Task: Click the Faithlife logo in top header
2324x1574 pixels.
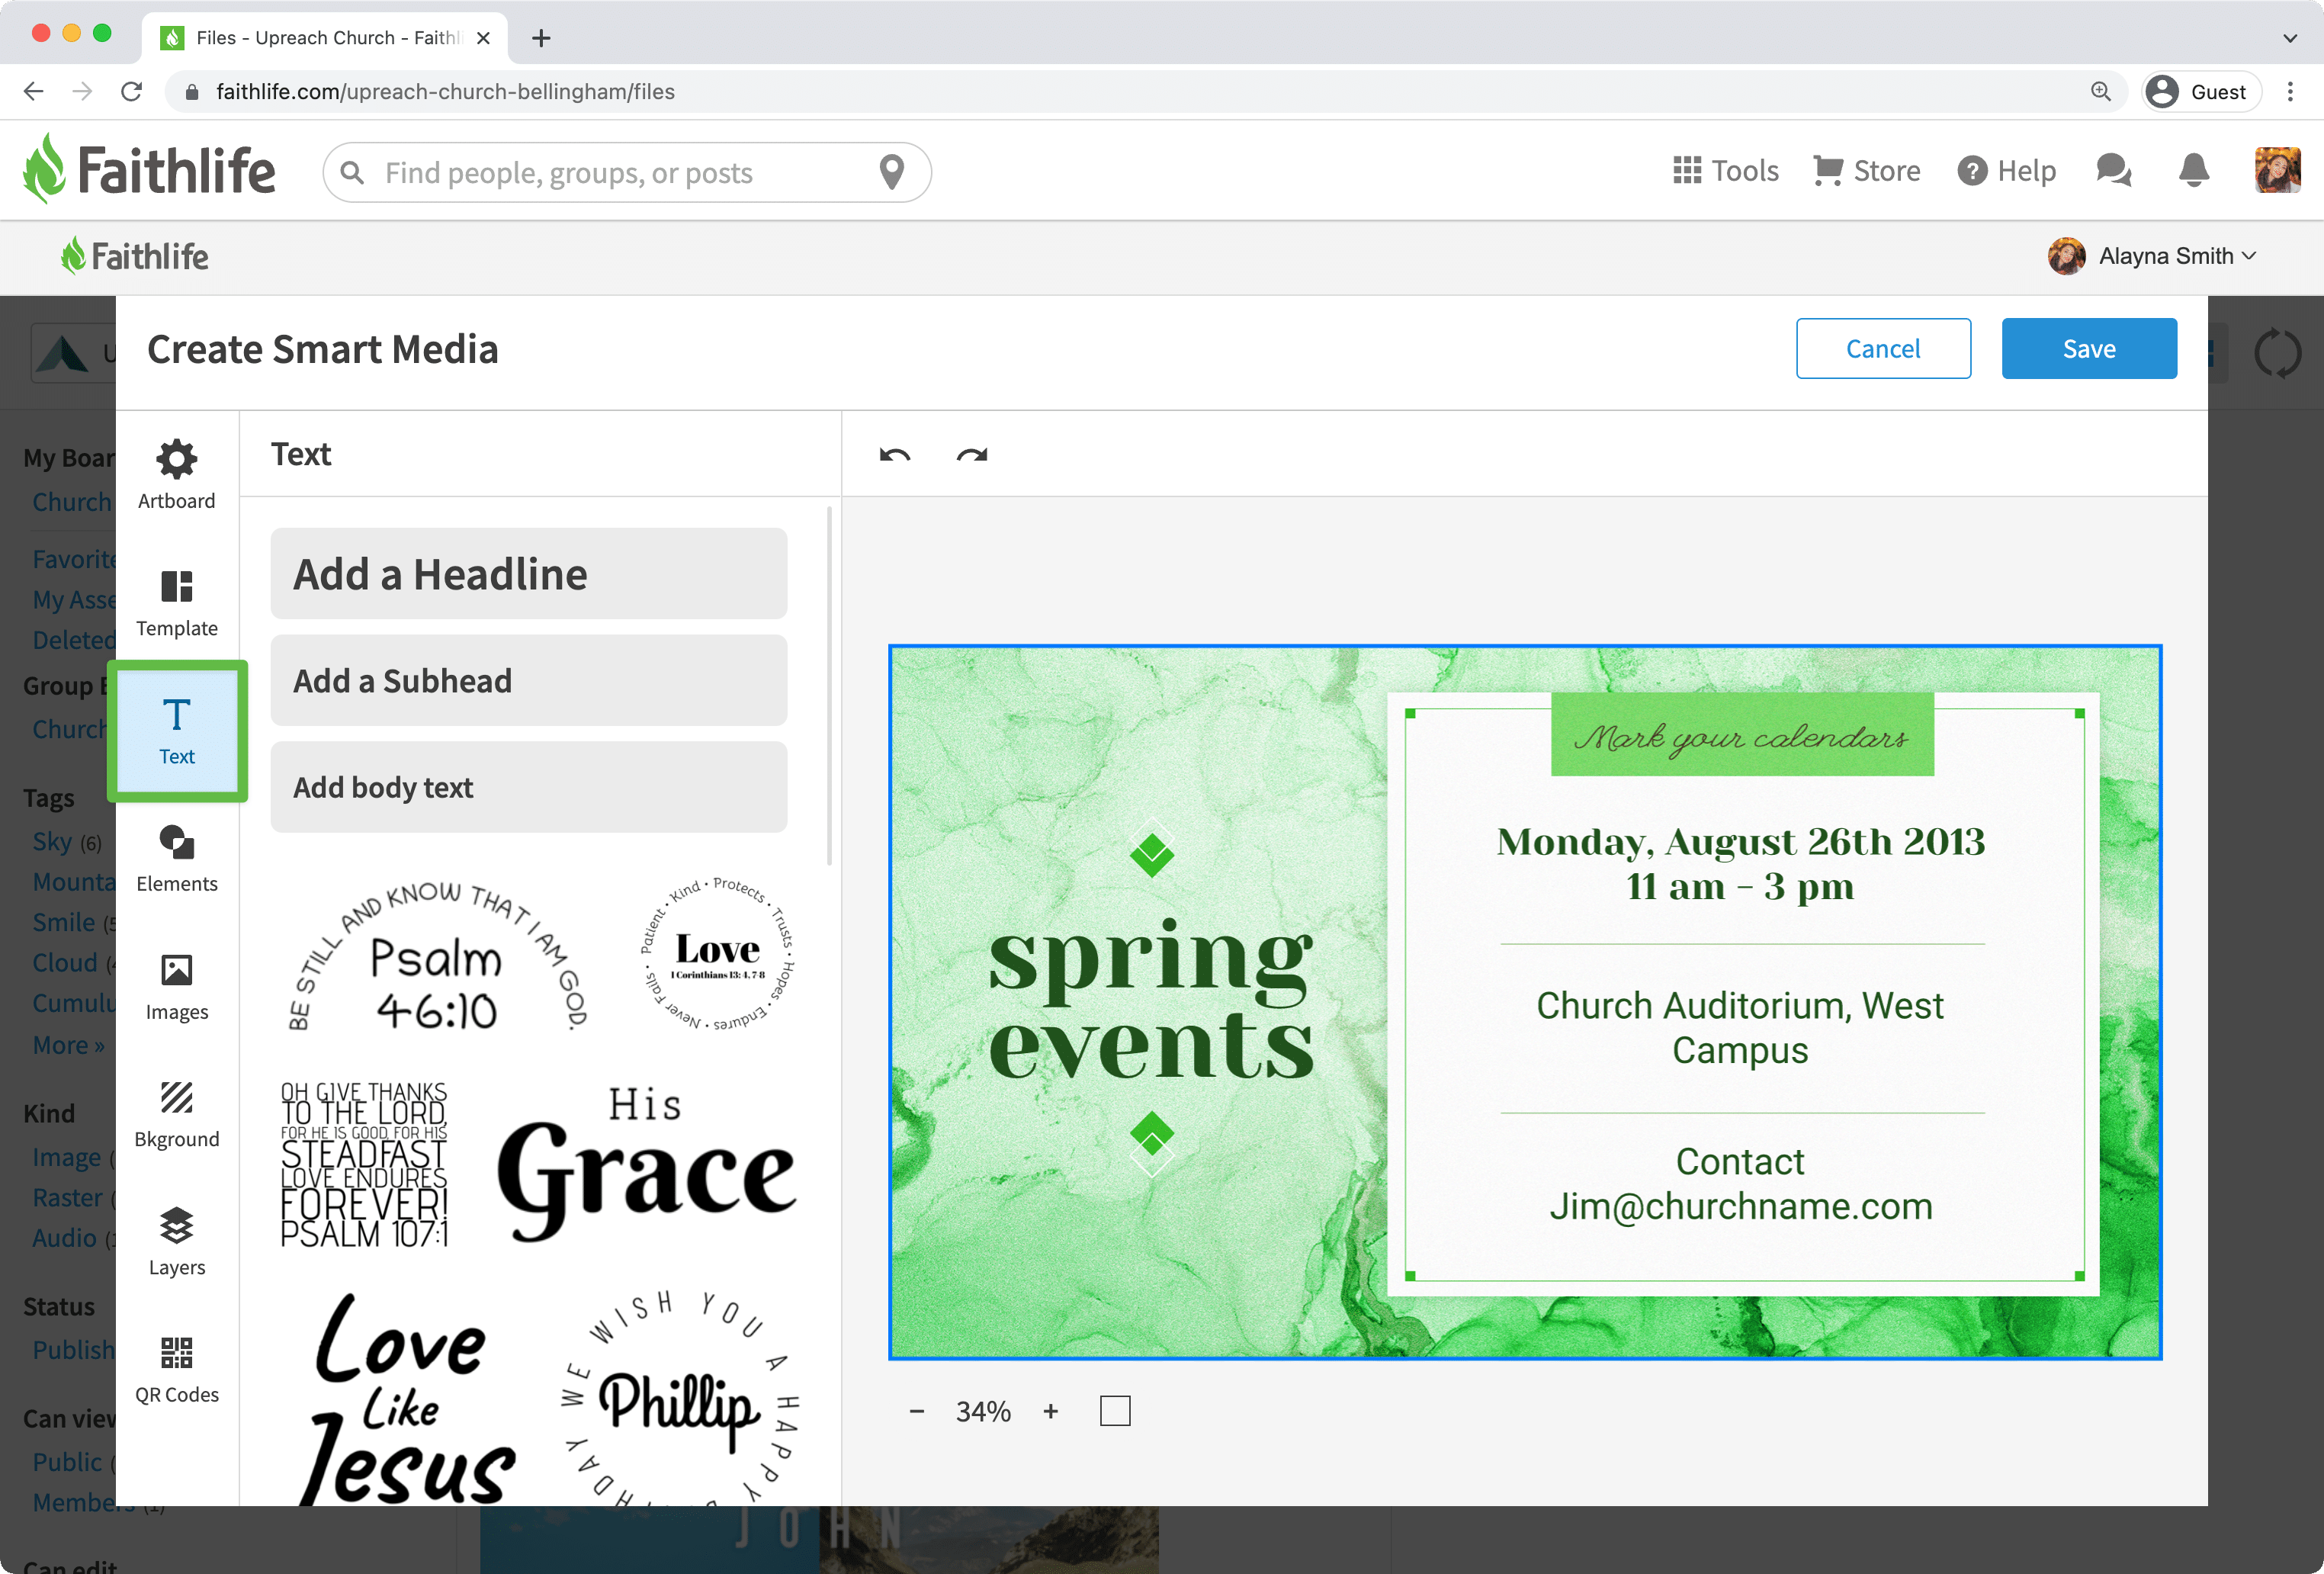Action: point(149,169)
